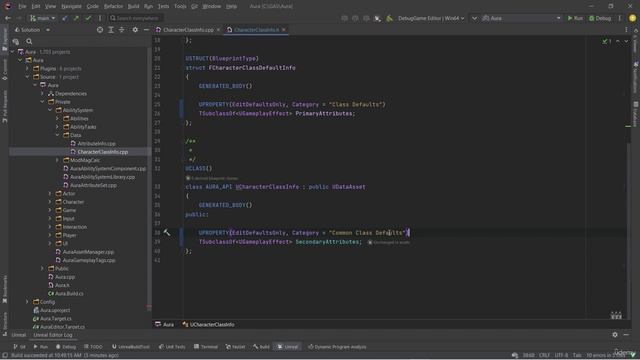This screenshot has width=640, height=360.
Task: Click the Debug button in toolbar
Action: point(600,18)
